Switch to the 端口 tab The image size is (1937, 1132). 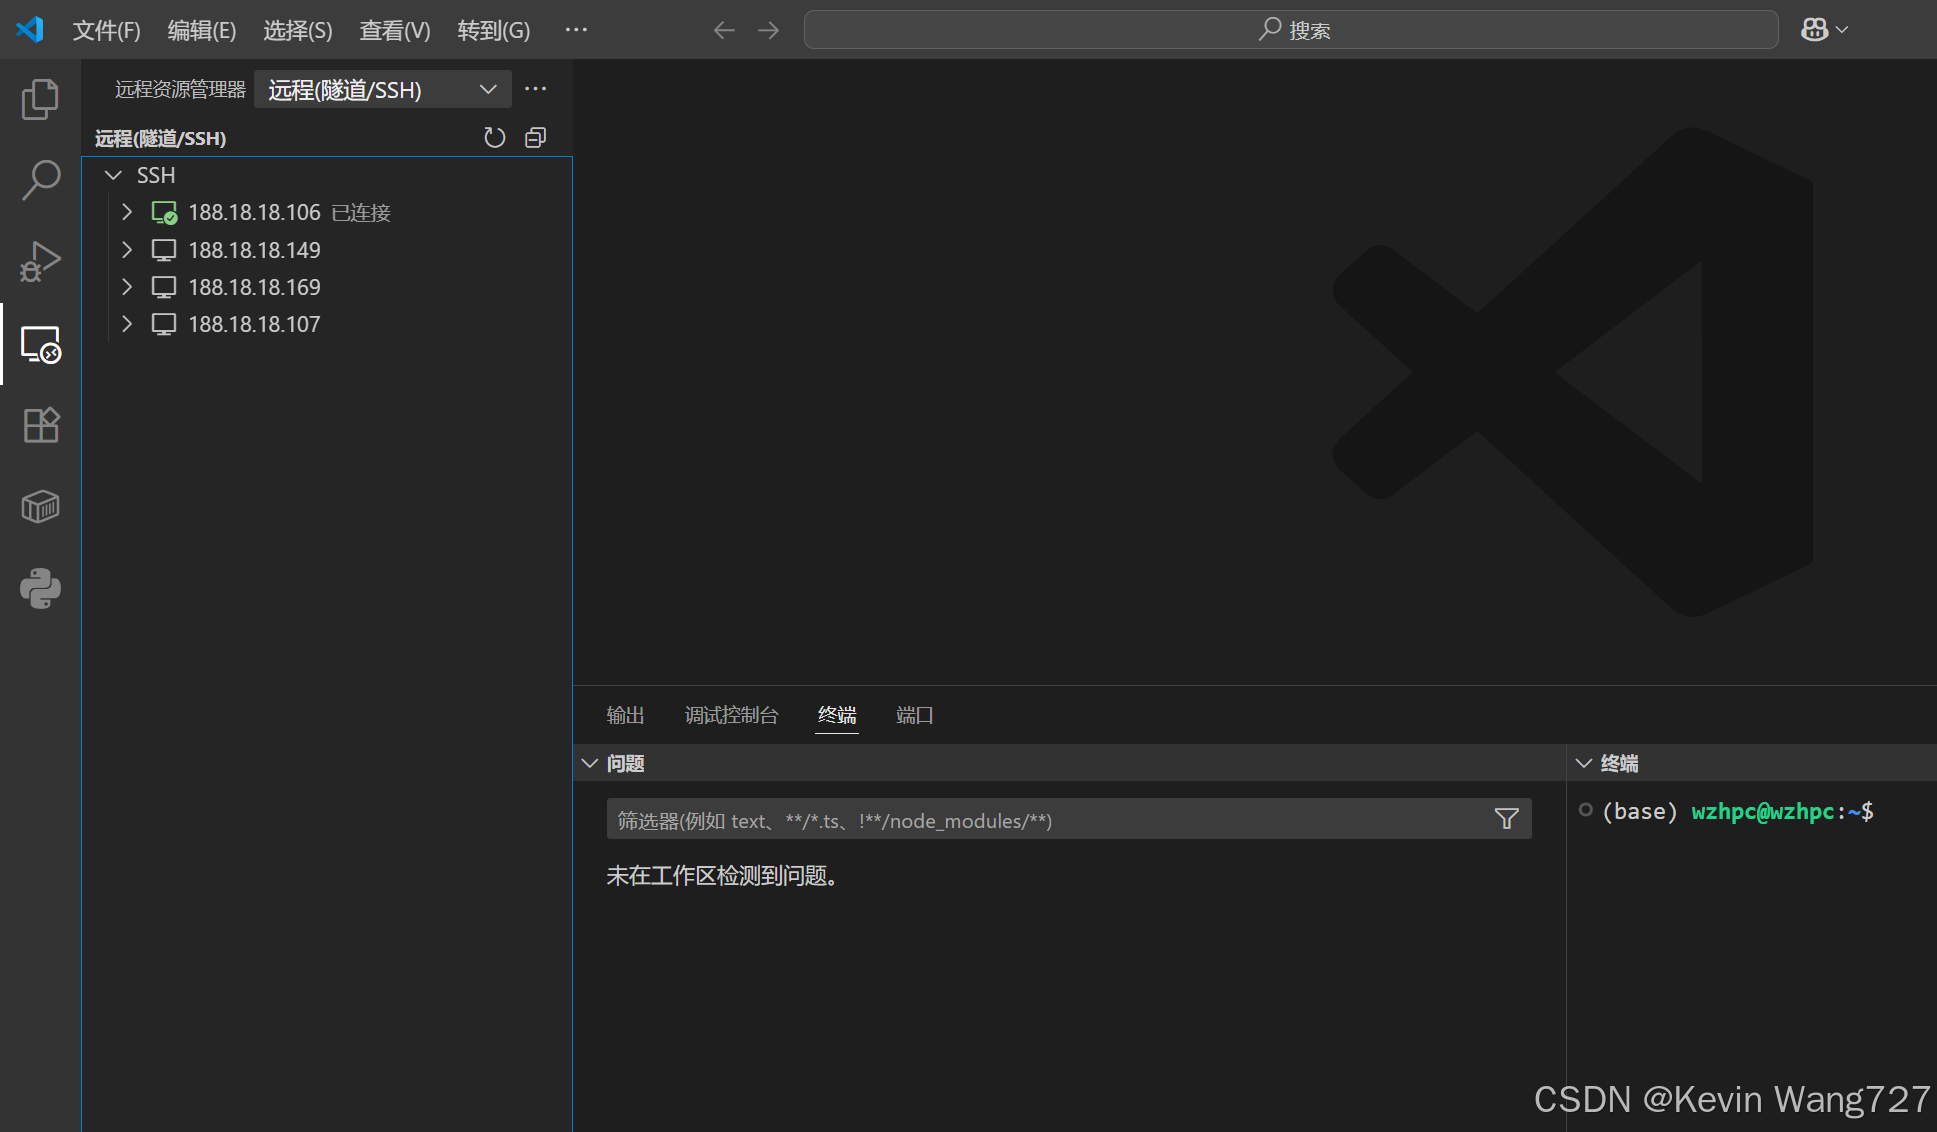(x=915, y=715)
